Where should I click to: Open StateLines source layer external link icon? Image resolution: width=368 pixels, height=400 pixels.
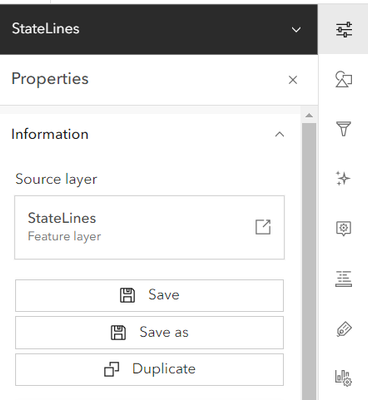263,227
